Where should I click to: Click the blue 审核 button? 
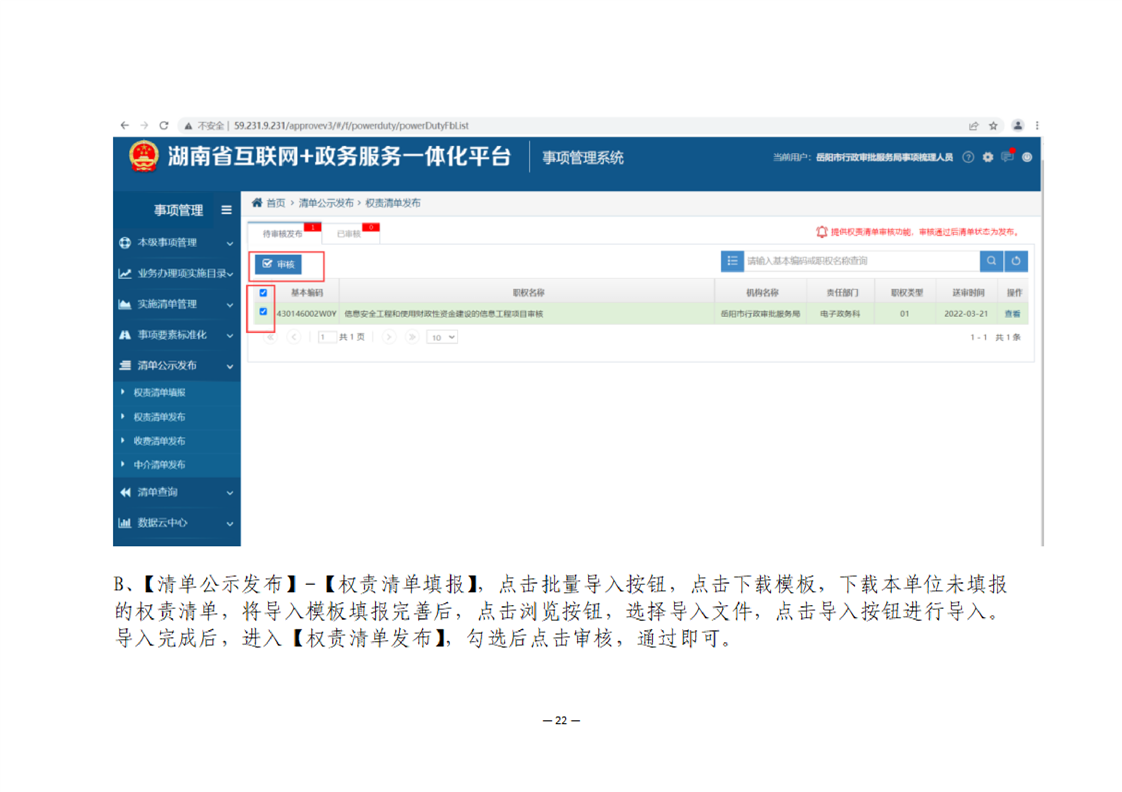click(x=279, y=264)
